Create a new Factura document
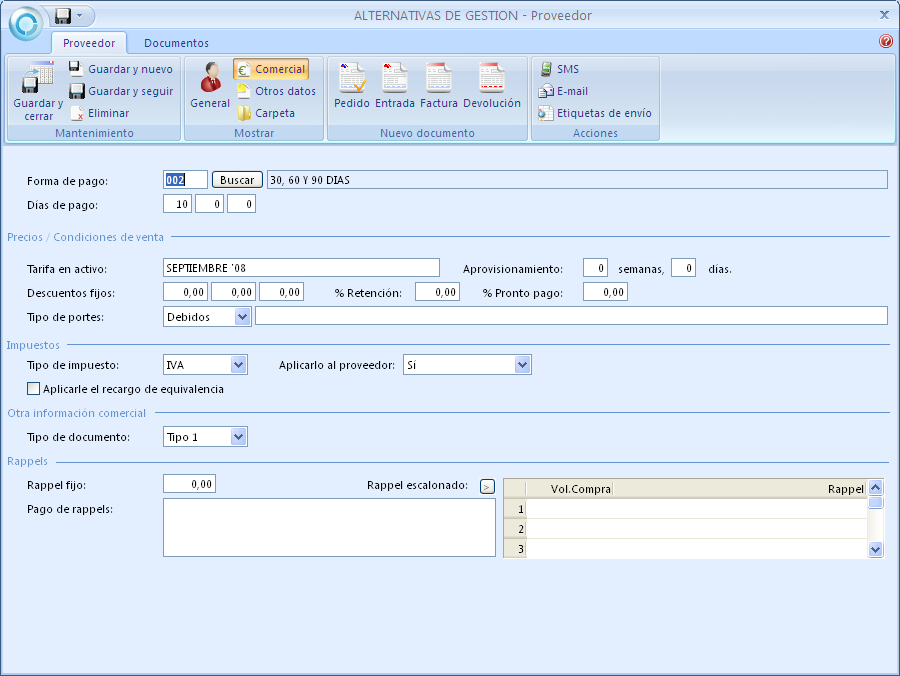This screenshot has height=676, width=900. [x=439, y=87]
